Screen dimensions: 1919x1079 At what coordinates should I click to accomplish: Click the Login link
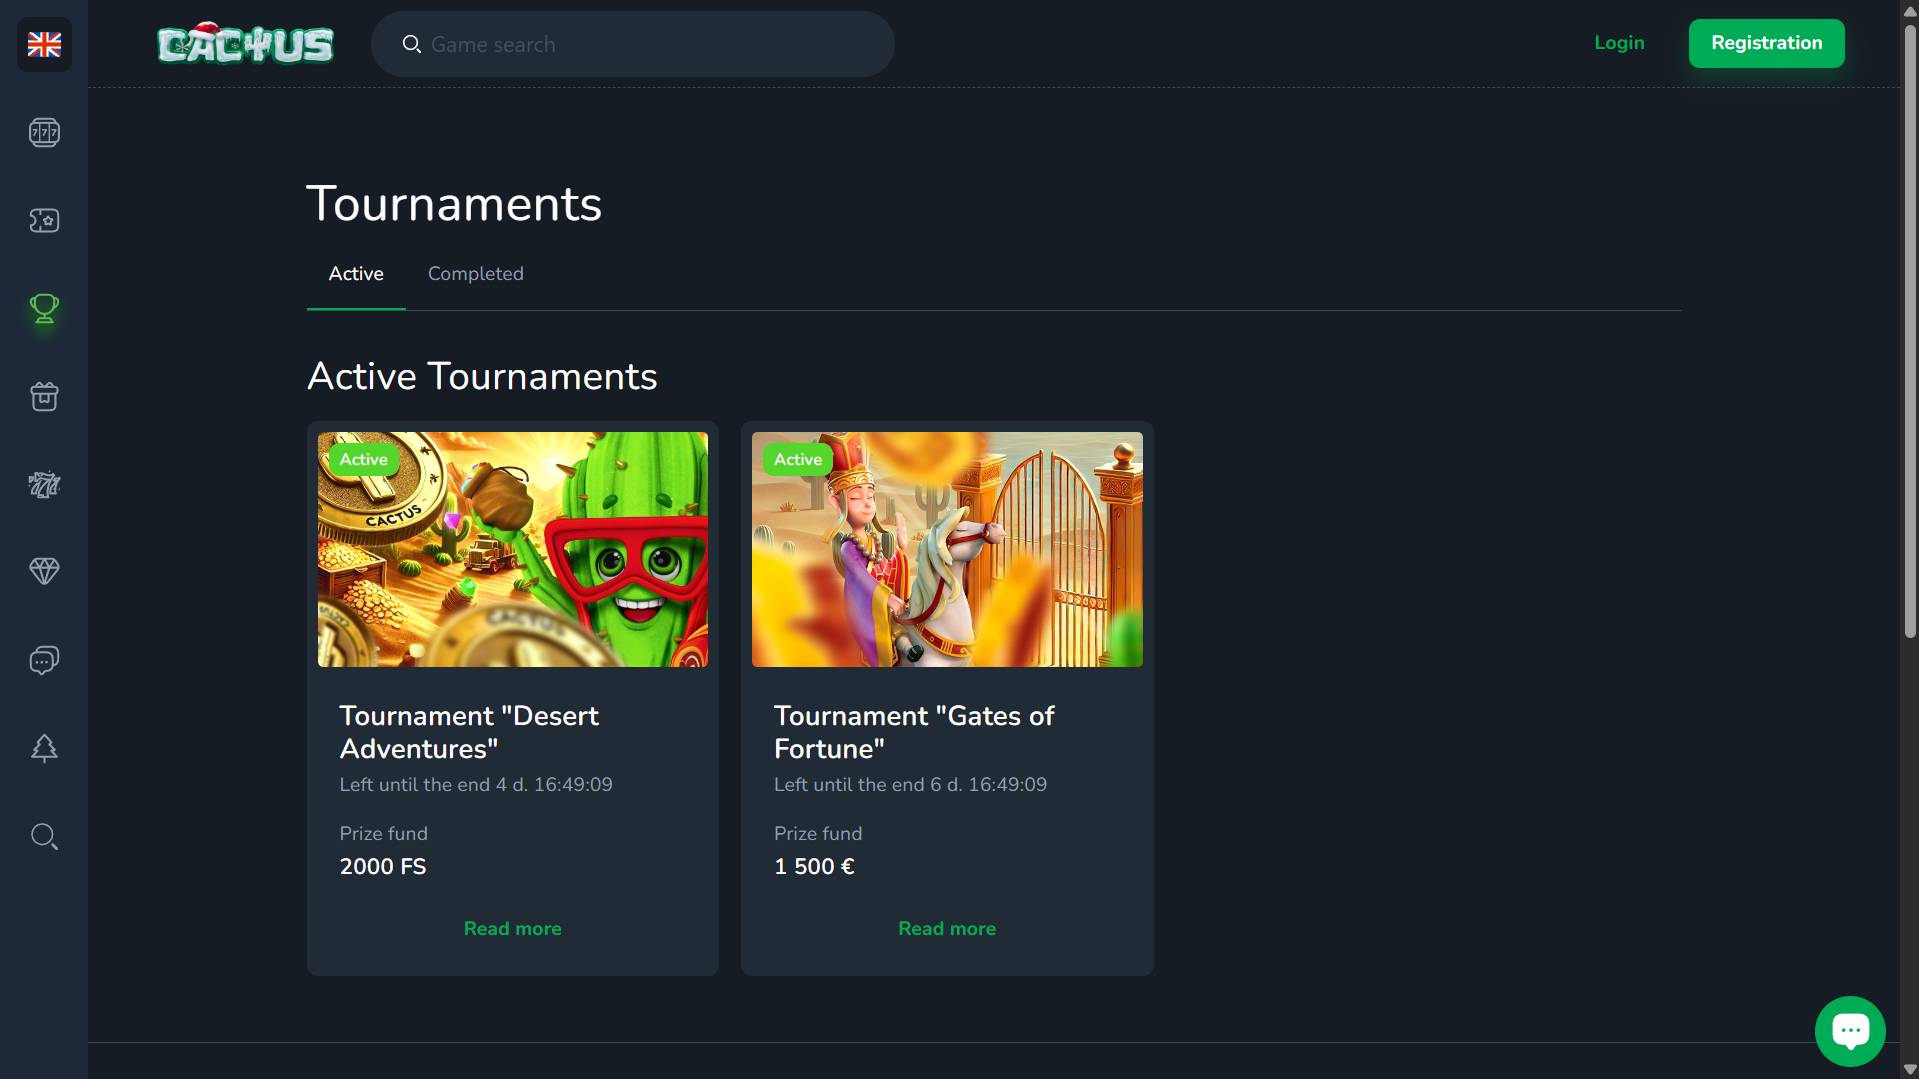pos(1619,43)
